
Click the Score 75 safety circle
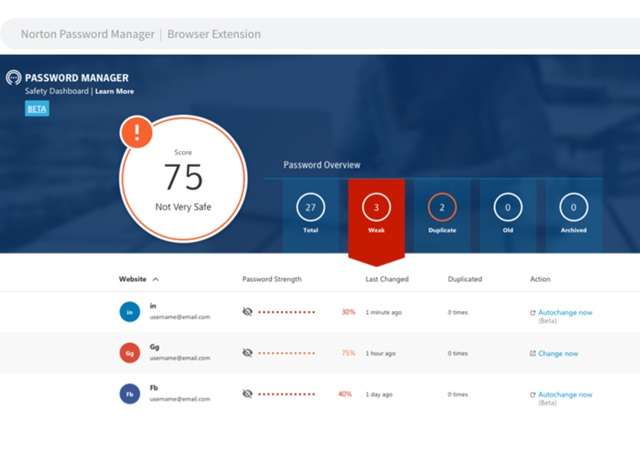(183, 179)
